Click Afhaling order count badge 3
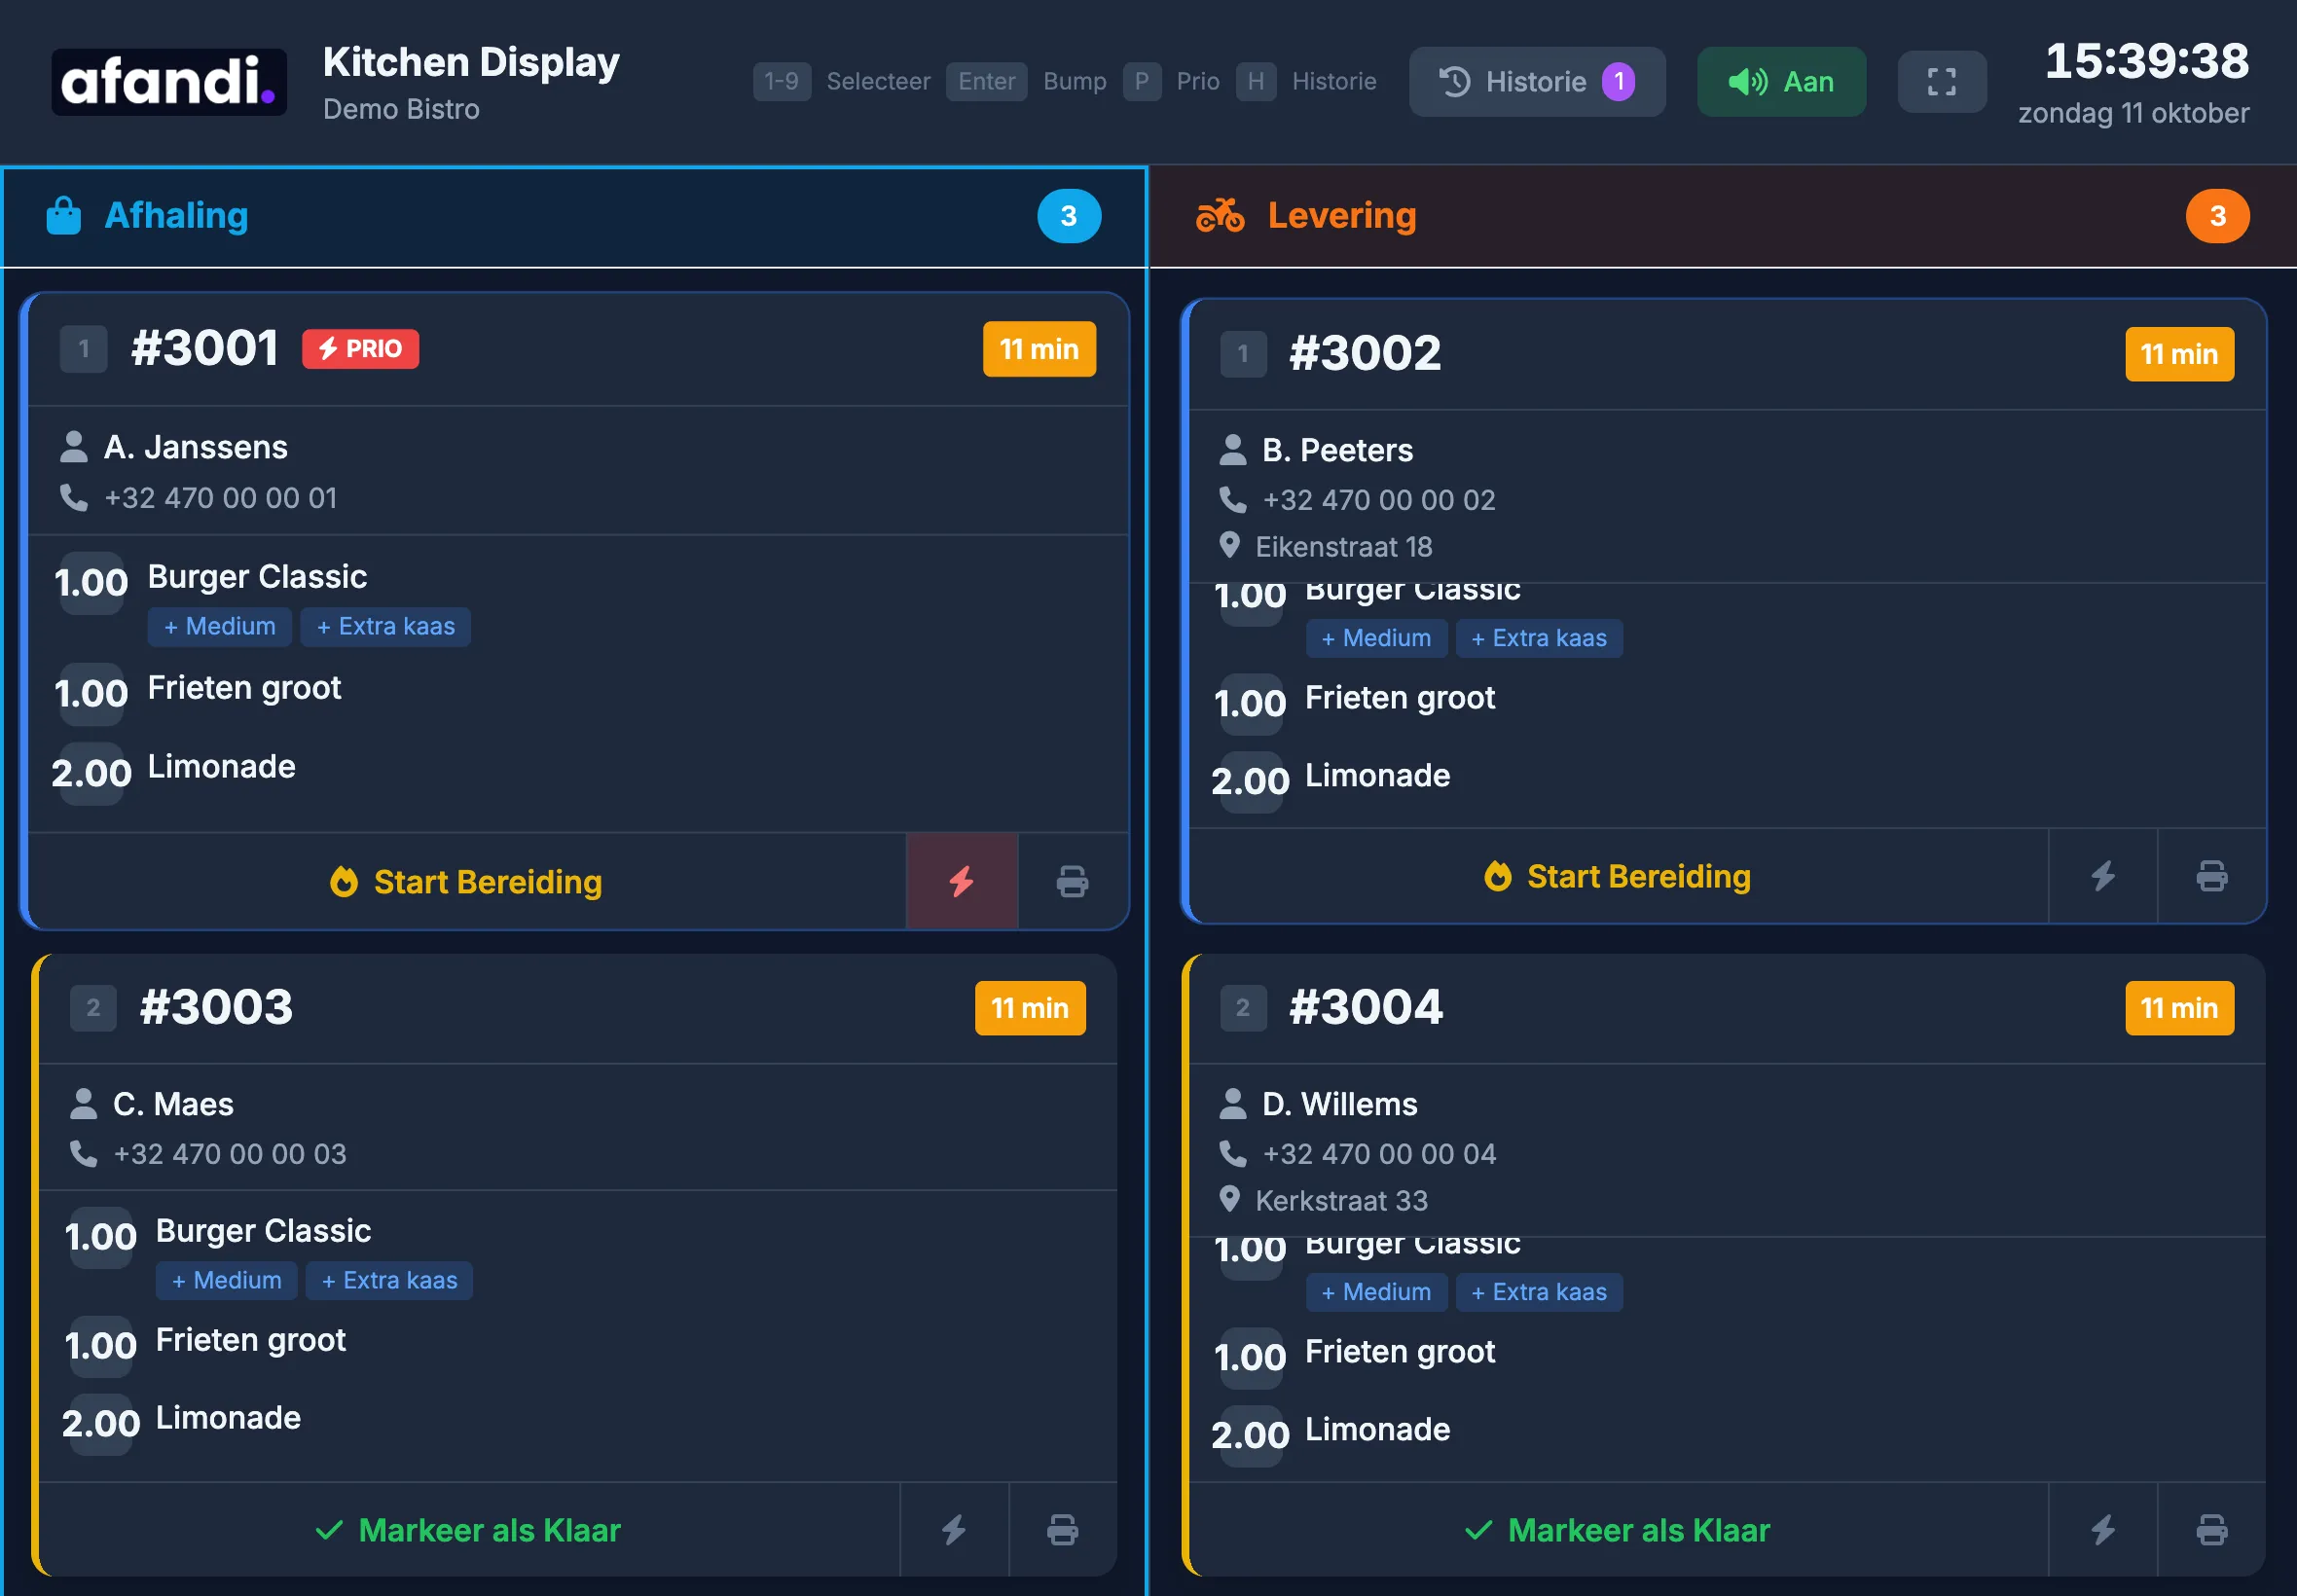This screenshot has height=1596, width=2297. [1069, 216]
